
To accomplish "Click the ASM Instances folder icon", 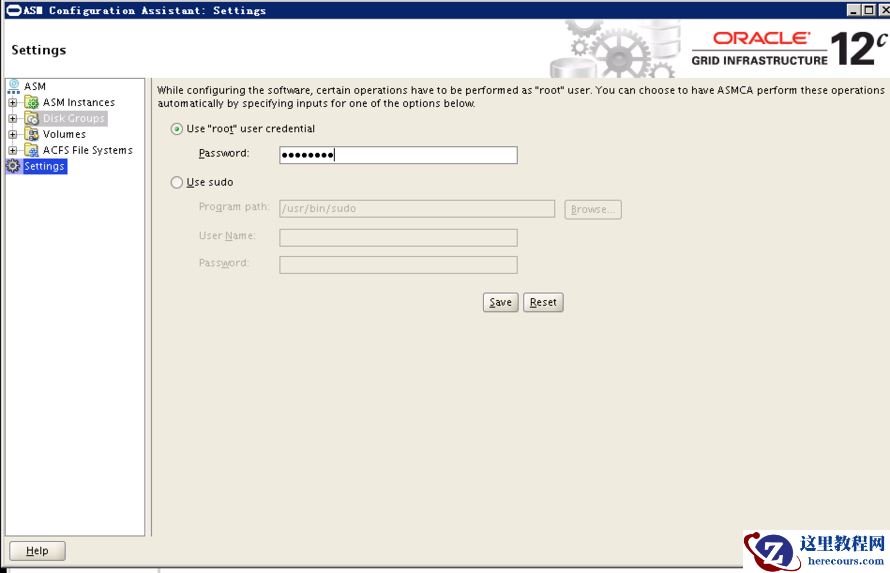I will (x=32, y=103).
